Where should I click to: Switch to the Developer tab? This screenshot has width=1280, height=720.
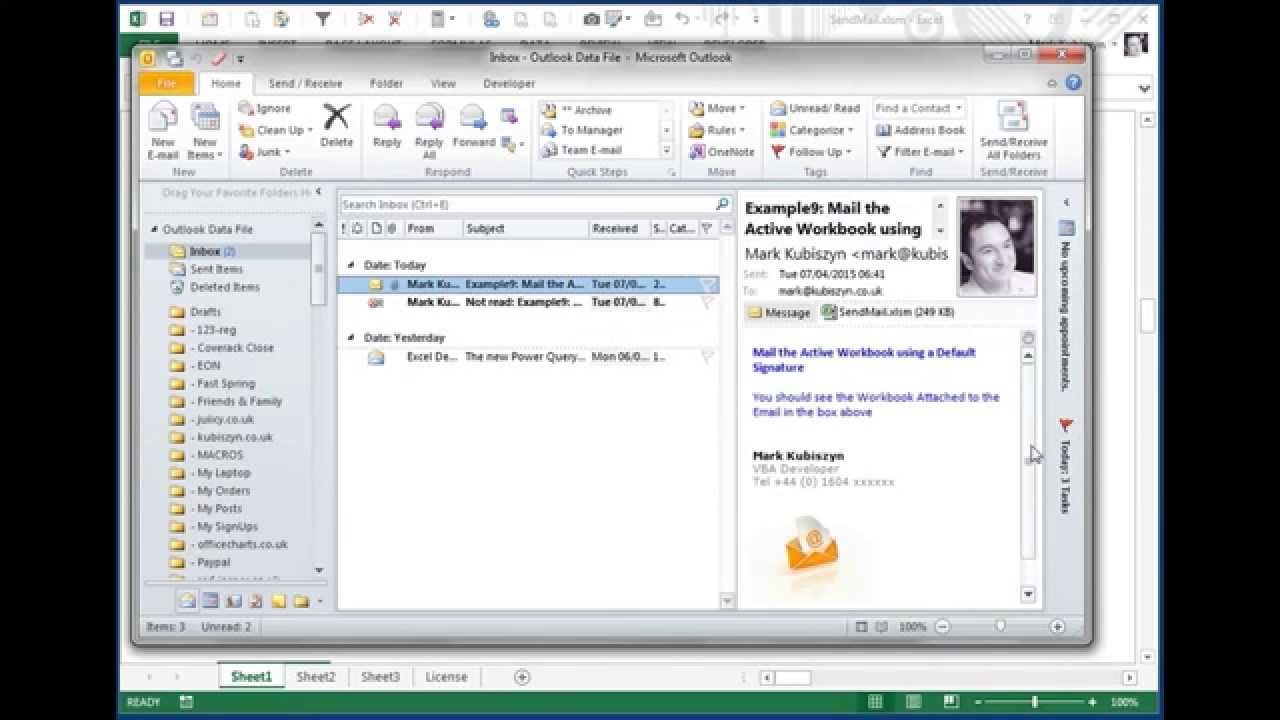click(509, 84)
